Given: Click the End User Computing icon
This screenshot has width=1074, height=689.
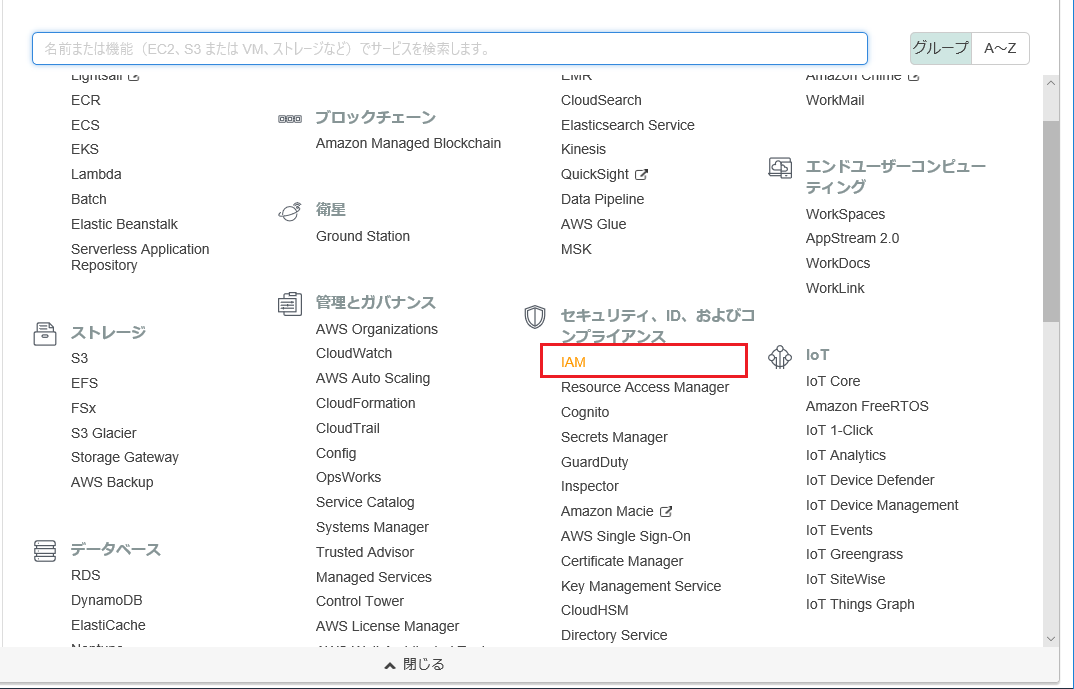Looking at the screenshot, I should [780, 168].
